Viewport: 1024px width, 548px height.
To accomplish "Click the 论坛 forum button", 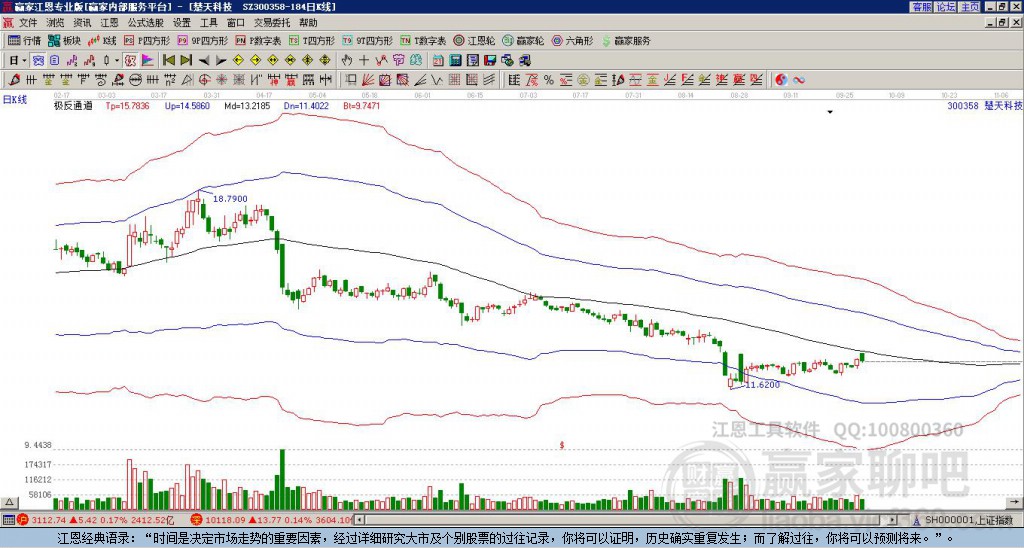I will pos(946,7).
